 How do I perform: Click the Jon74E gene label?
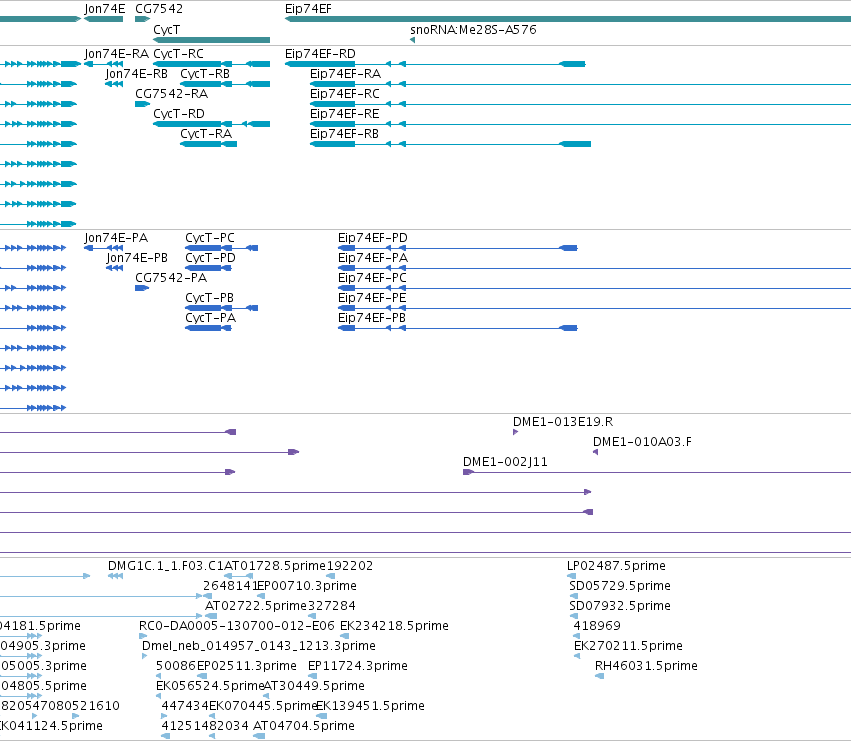pyautogui.click(x=105, y=9)
